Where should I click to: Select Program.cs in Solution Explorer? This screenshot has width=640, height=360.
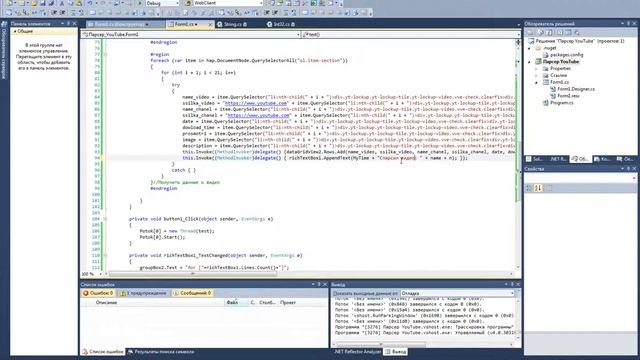pyautogui.click(x=558, y=103)
